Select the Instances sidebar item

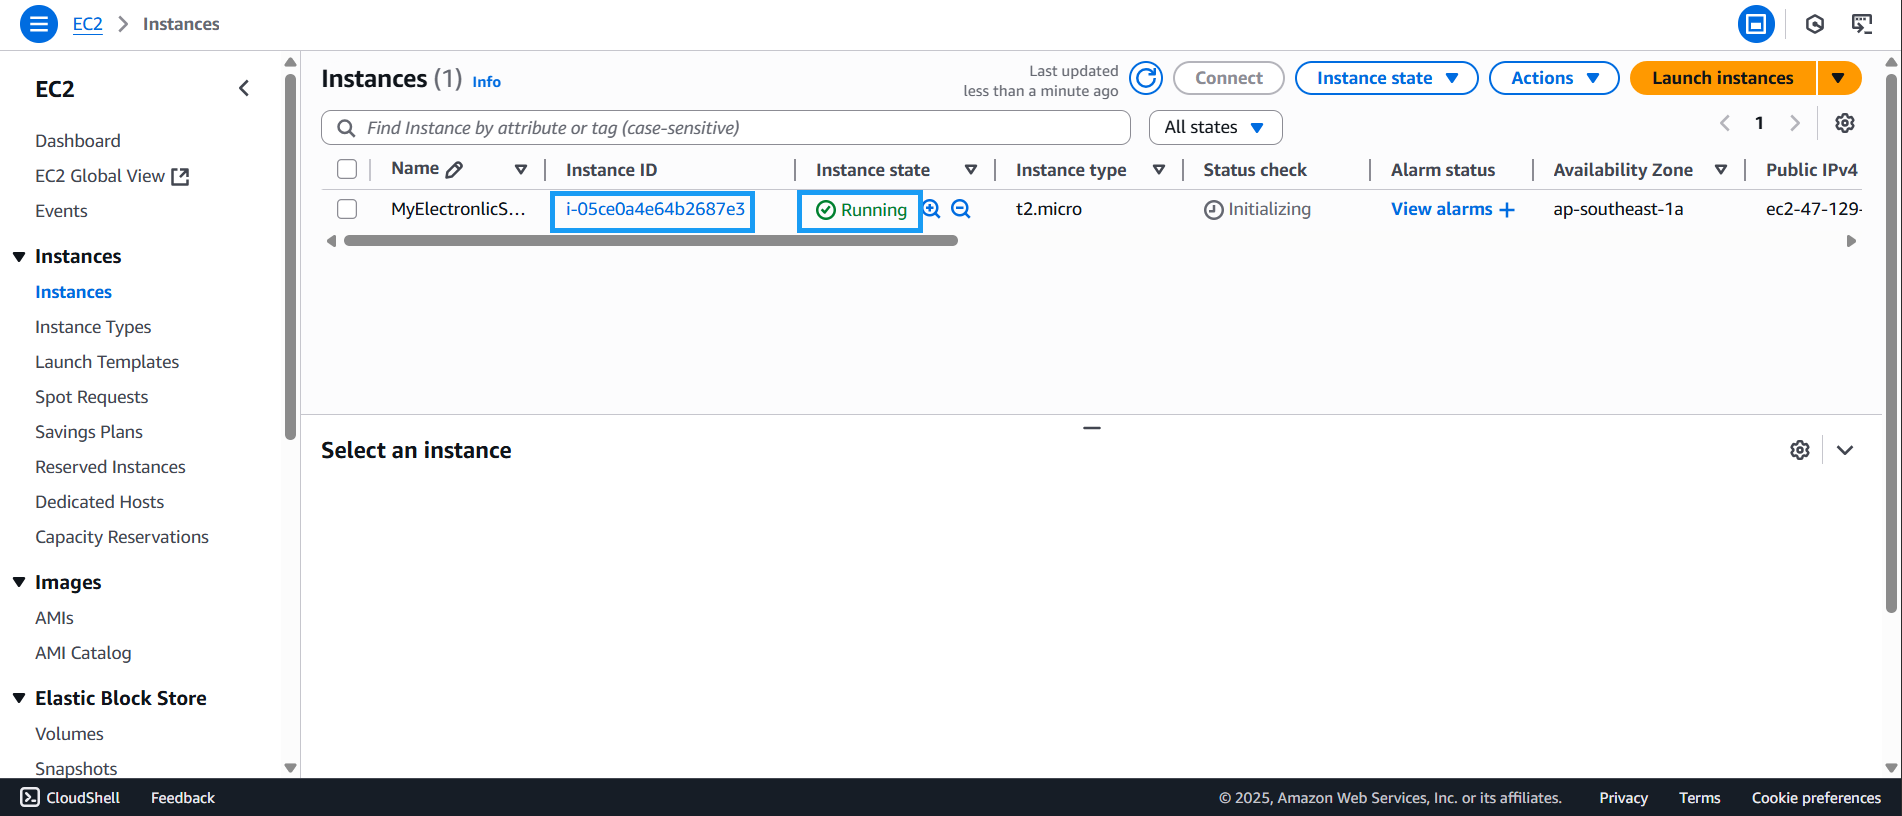point(73,292)
